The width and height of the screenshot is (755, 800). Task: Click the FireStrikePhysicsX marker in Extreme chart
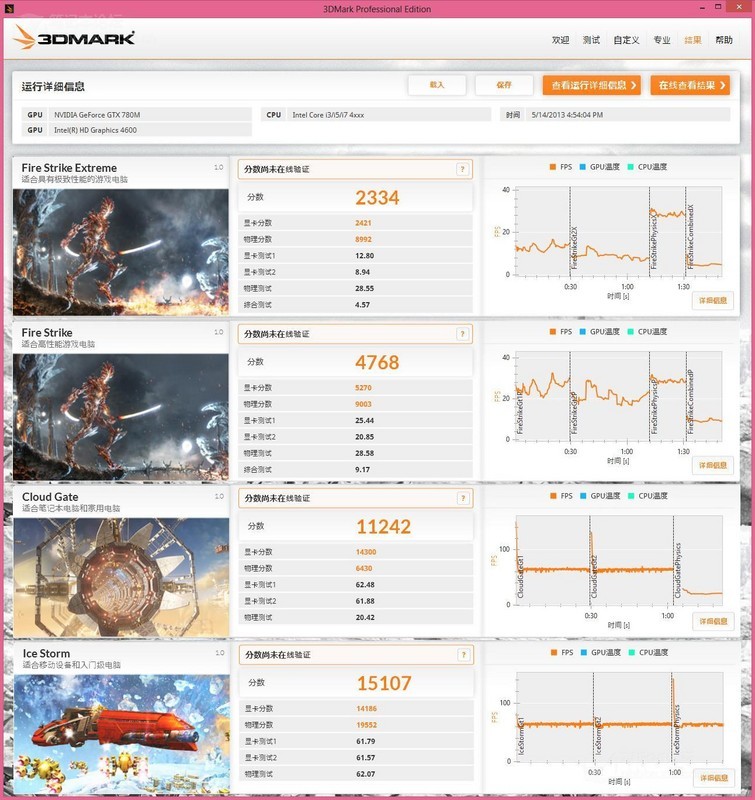pyautogui.click(x=654, y=241)
